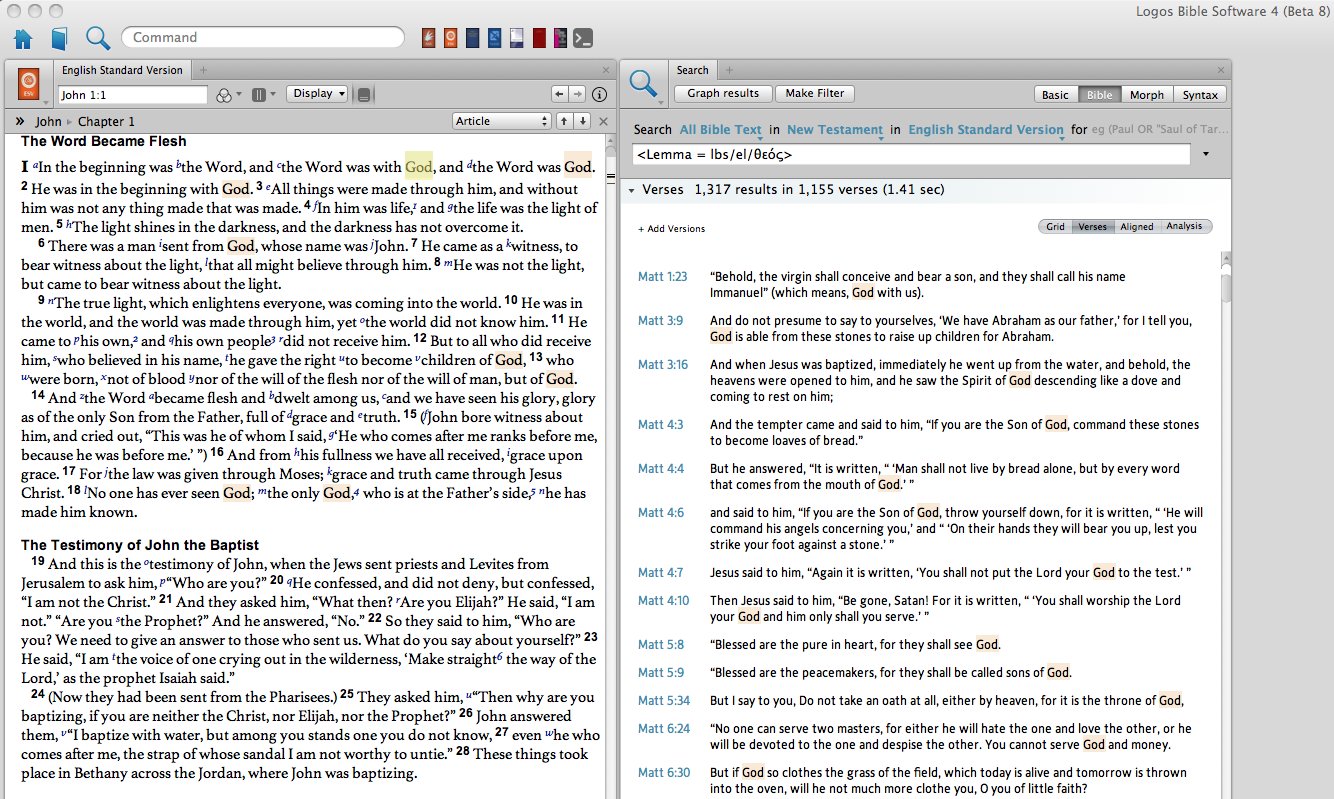Open the orange ESV shortcut in top toolbar

(x=451, y=38)
